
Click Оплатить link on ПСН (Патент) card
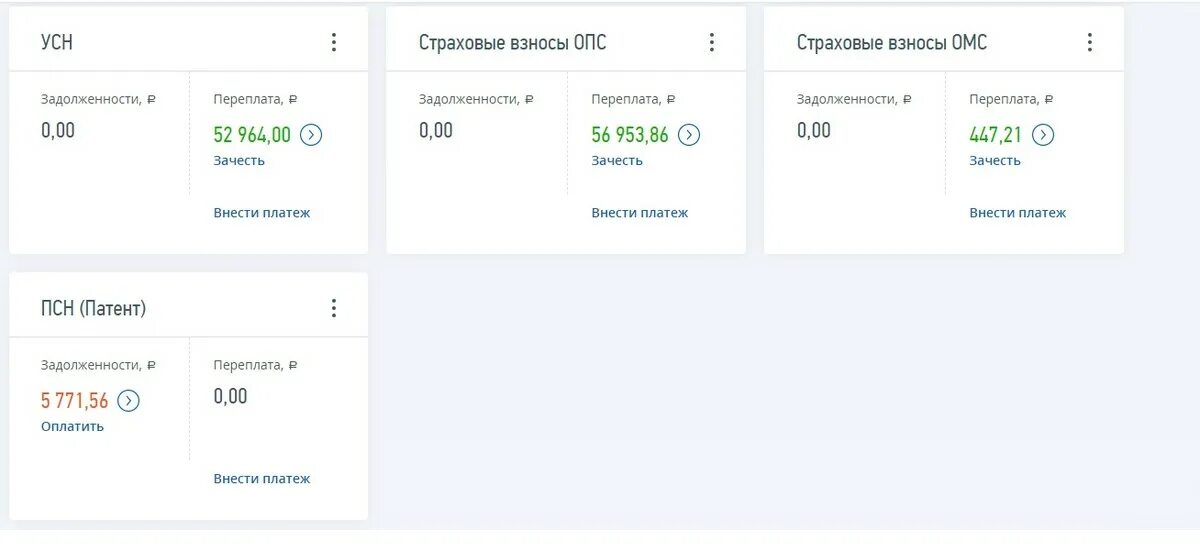(x=72, y=427)
